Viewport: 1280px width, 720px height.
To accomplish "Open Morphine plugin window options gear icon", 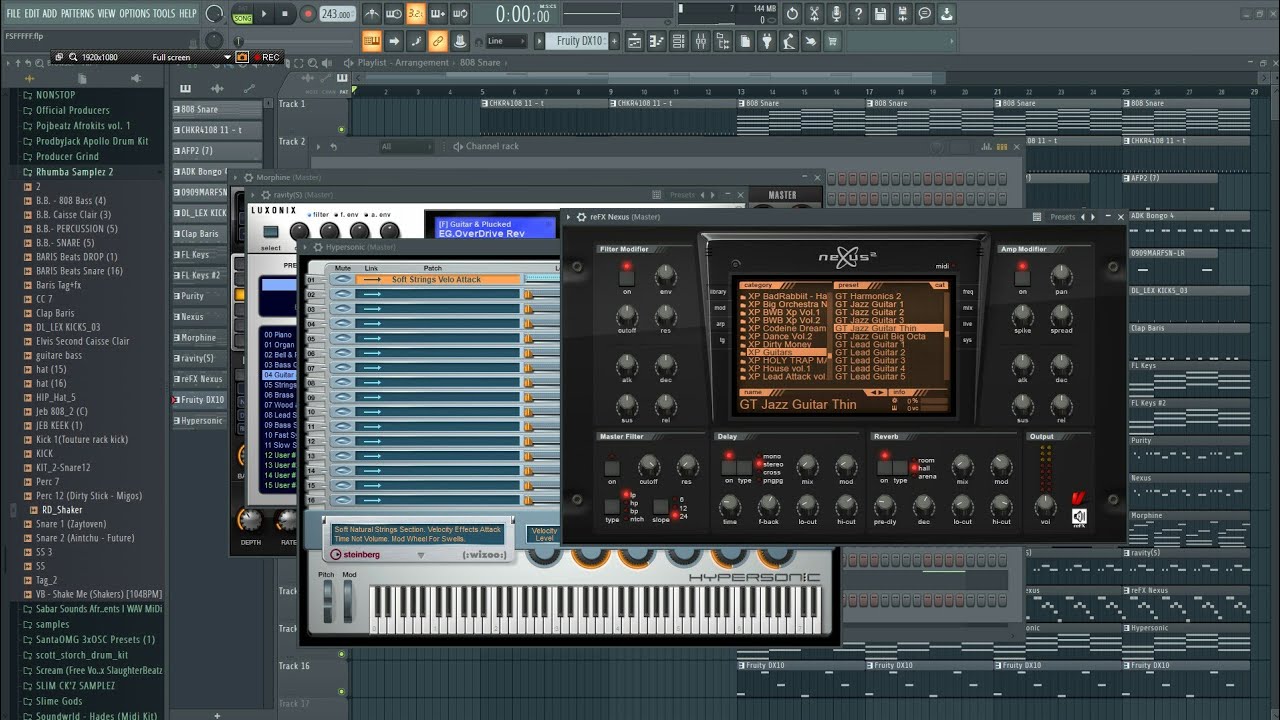I will [248, 178].
